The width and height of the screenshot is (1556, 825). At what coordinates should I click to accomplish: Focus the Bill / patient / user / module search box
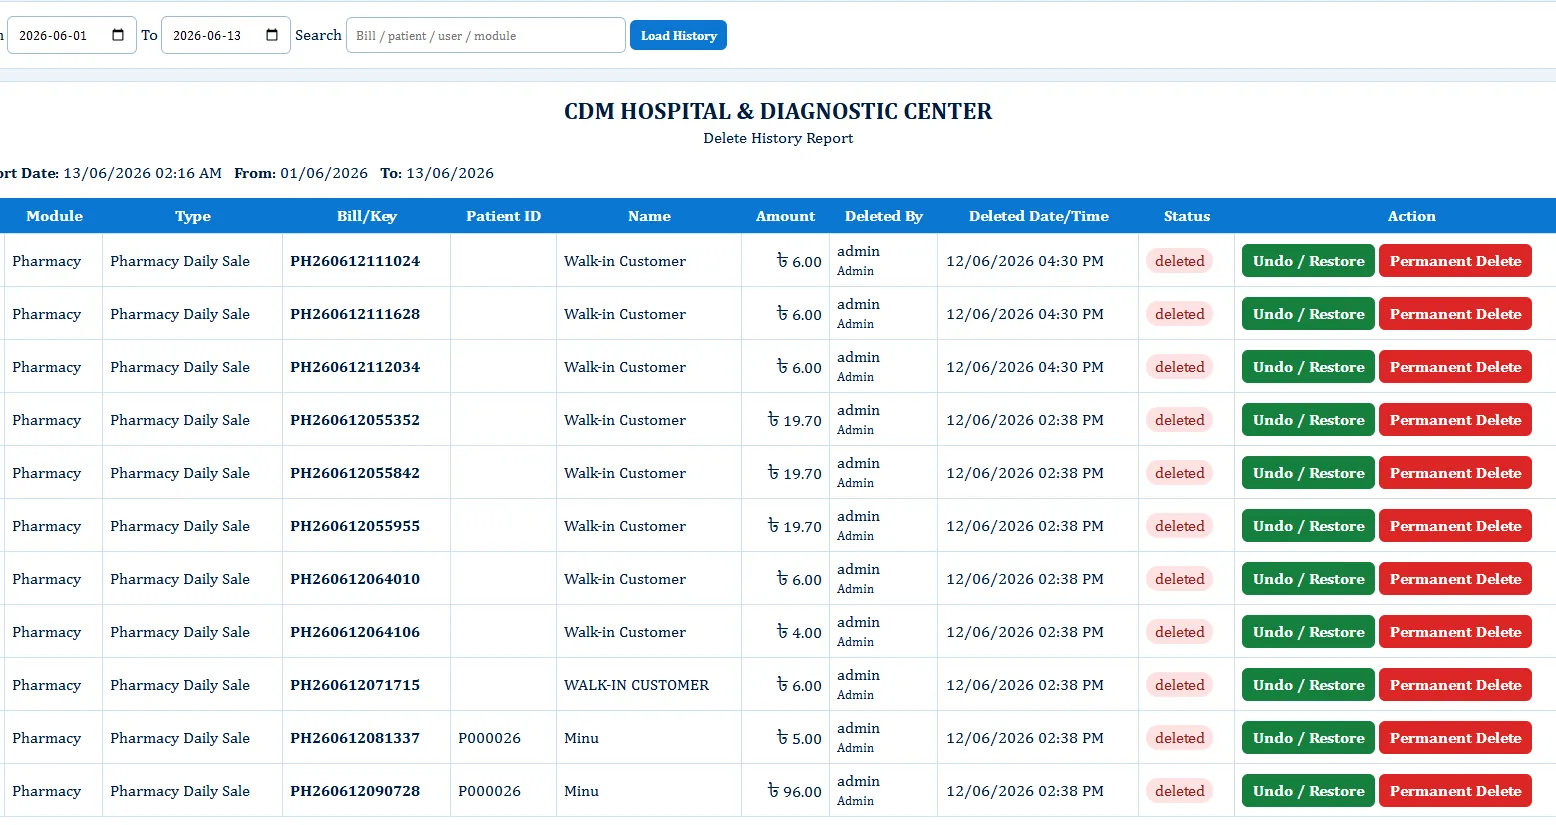[486, 35]
